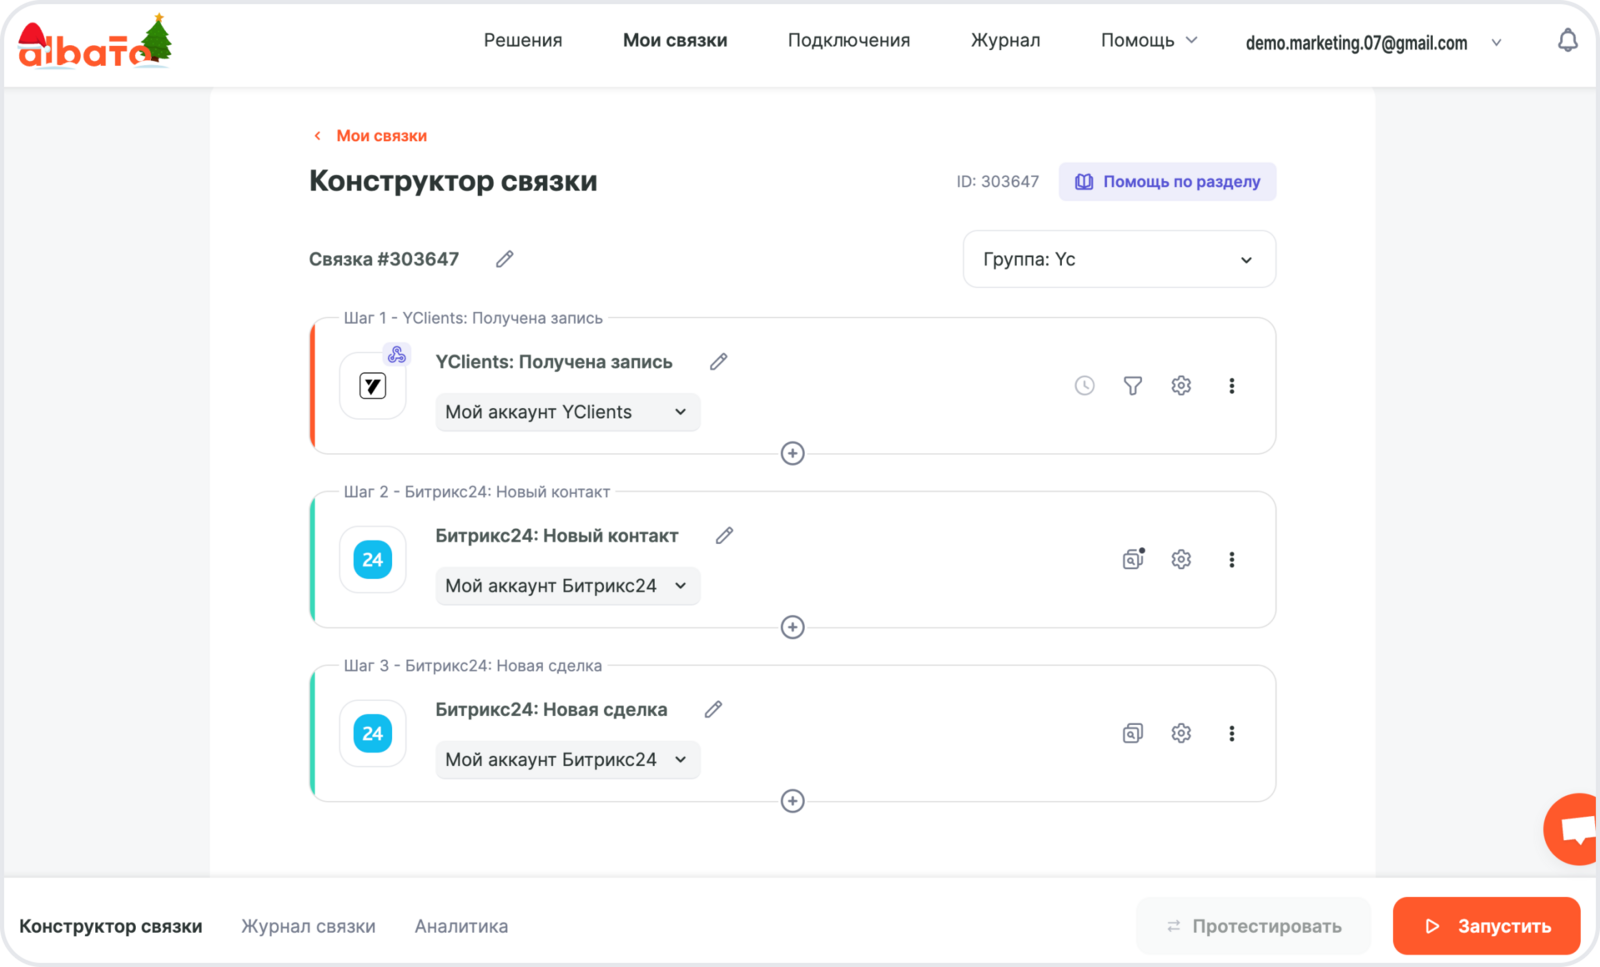Edit the Связка #303647 name with pencil icon
Screen dimensions: 1600x967
pyautogui.click(x=505, y=259)
